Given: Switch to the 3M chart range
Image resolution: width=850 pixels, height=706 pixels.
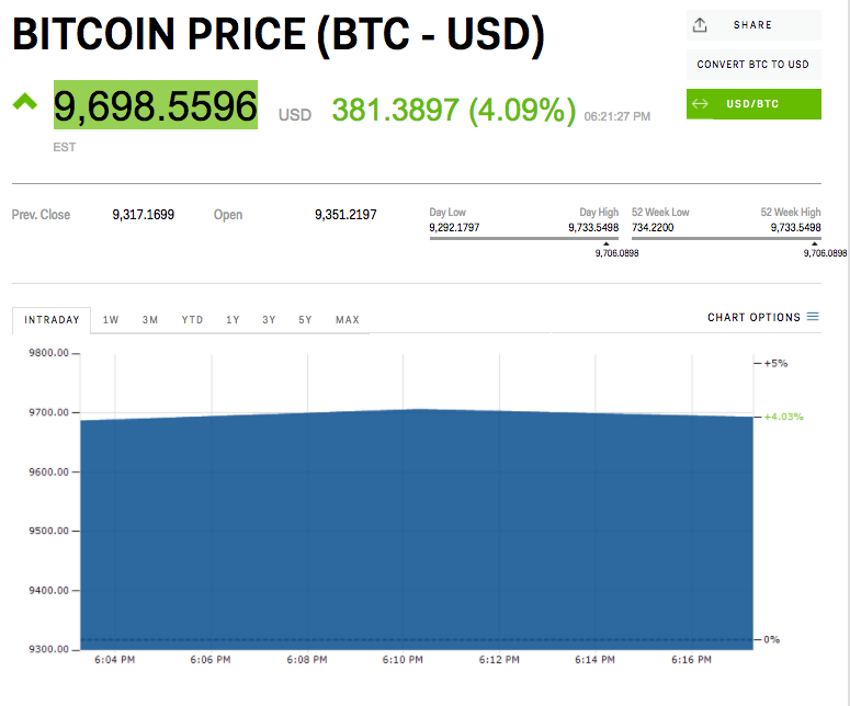Looking at the screenshot, I should point(150,320).
